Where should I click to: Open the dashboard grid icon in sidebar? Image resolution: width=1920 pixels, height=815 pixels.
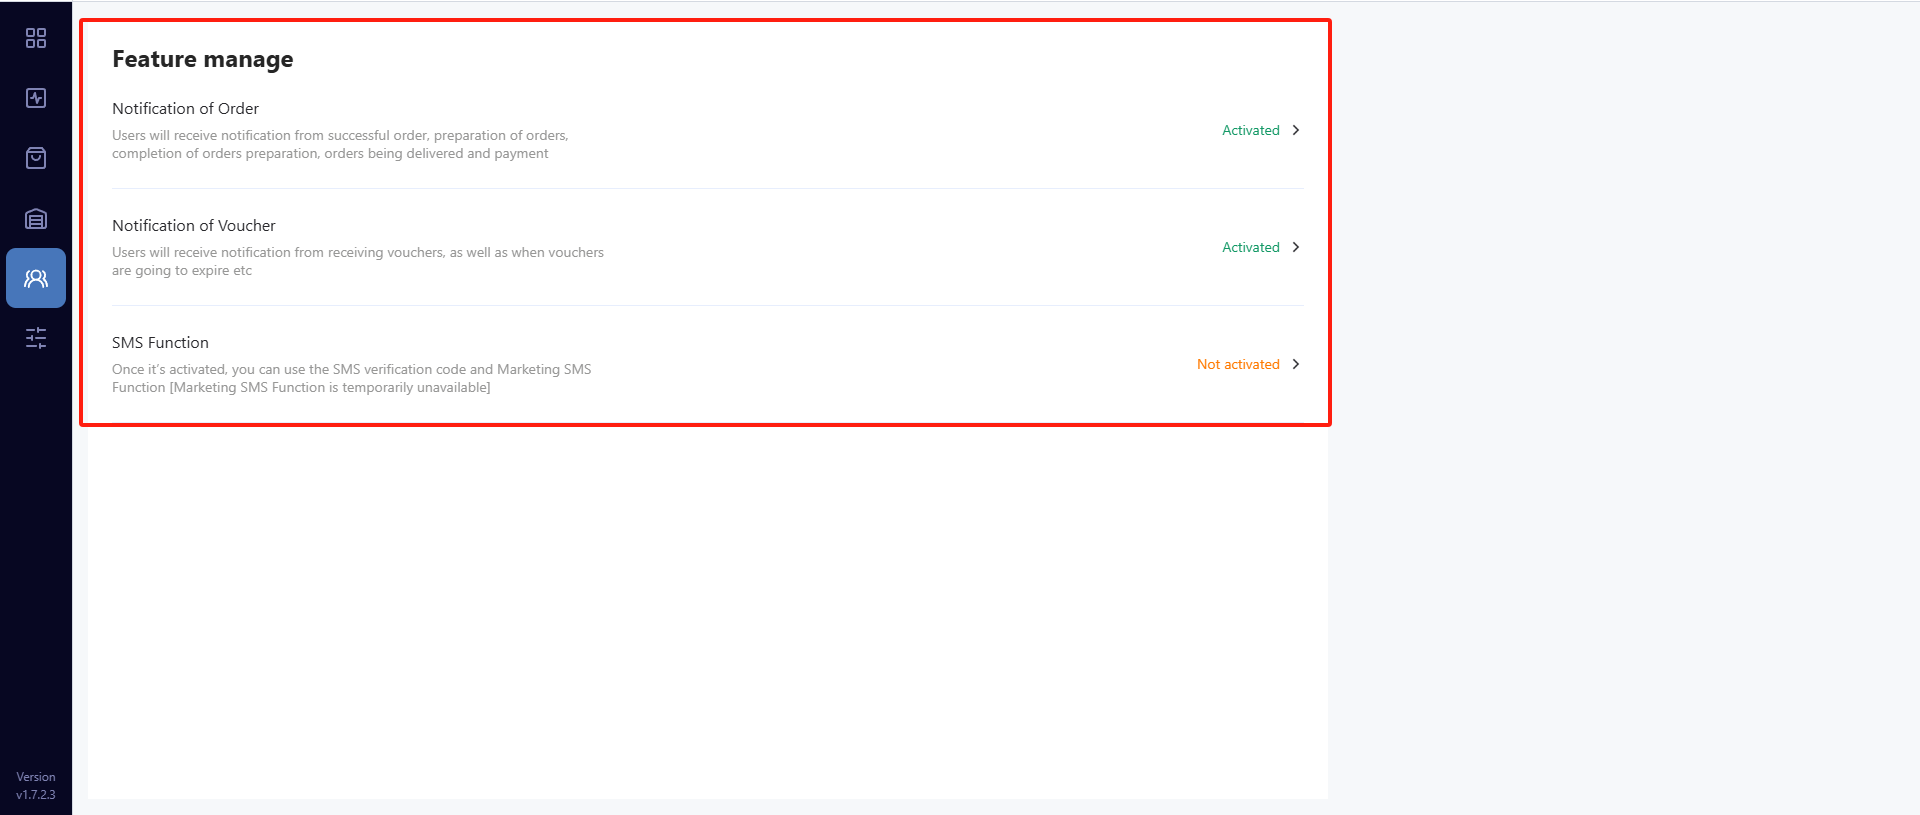pyautogui.click(x=36, y=38)
